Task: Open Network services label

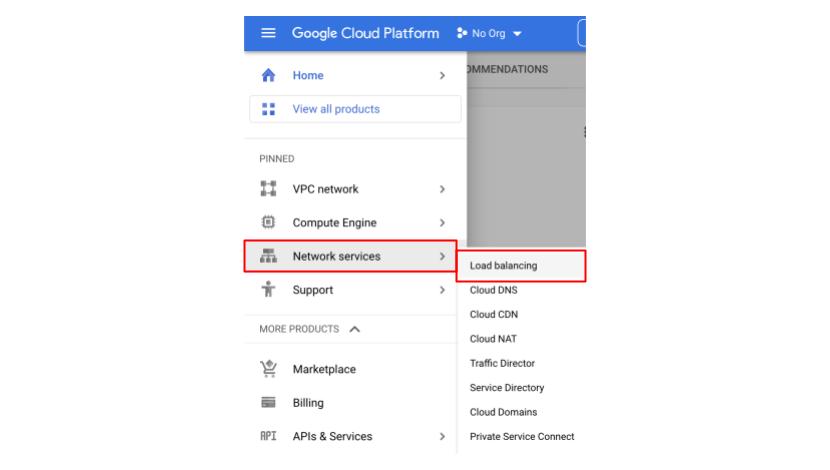Action: click(x=336, y=256)
